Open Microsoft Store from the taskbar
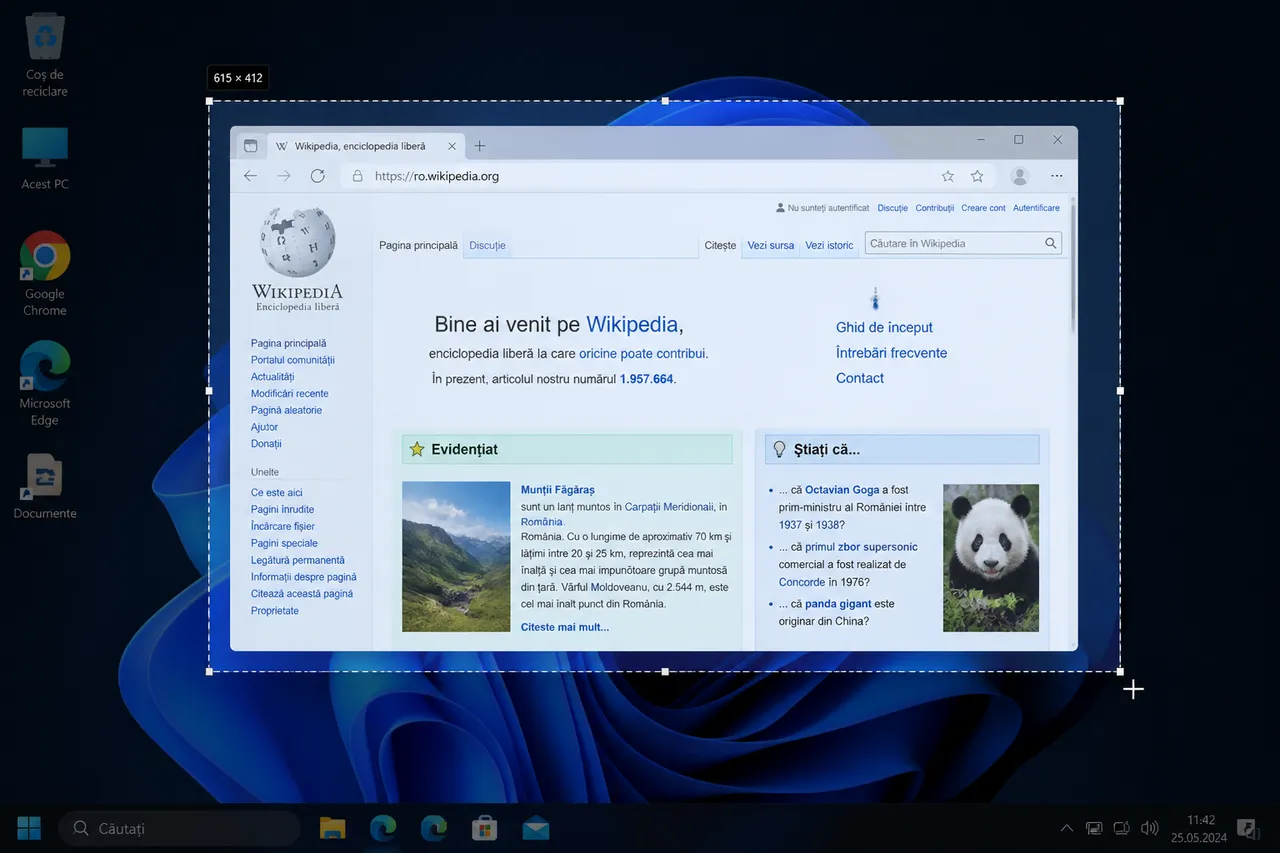The width and height of the screenshot is (1280, 853). tap(485, 828)
